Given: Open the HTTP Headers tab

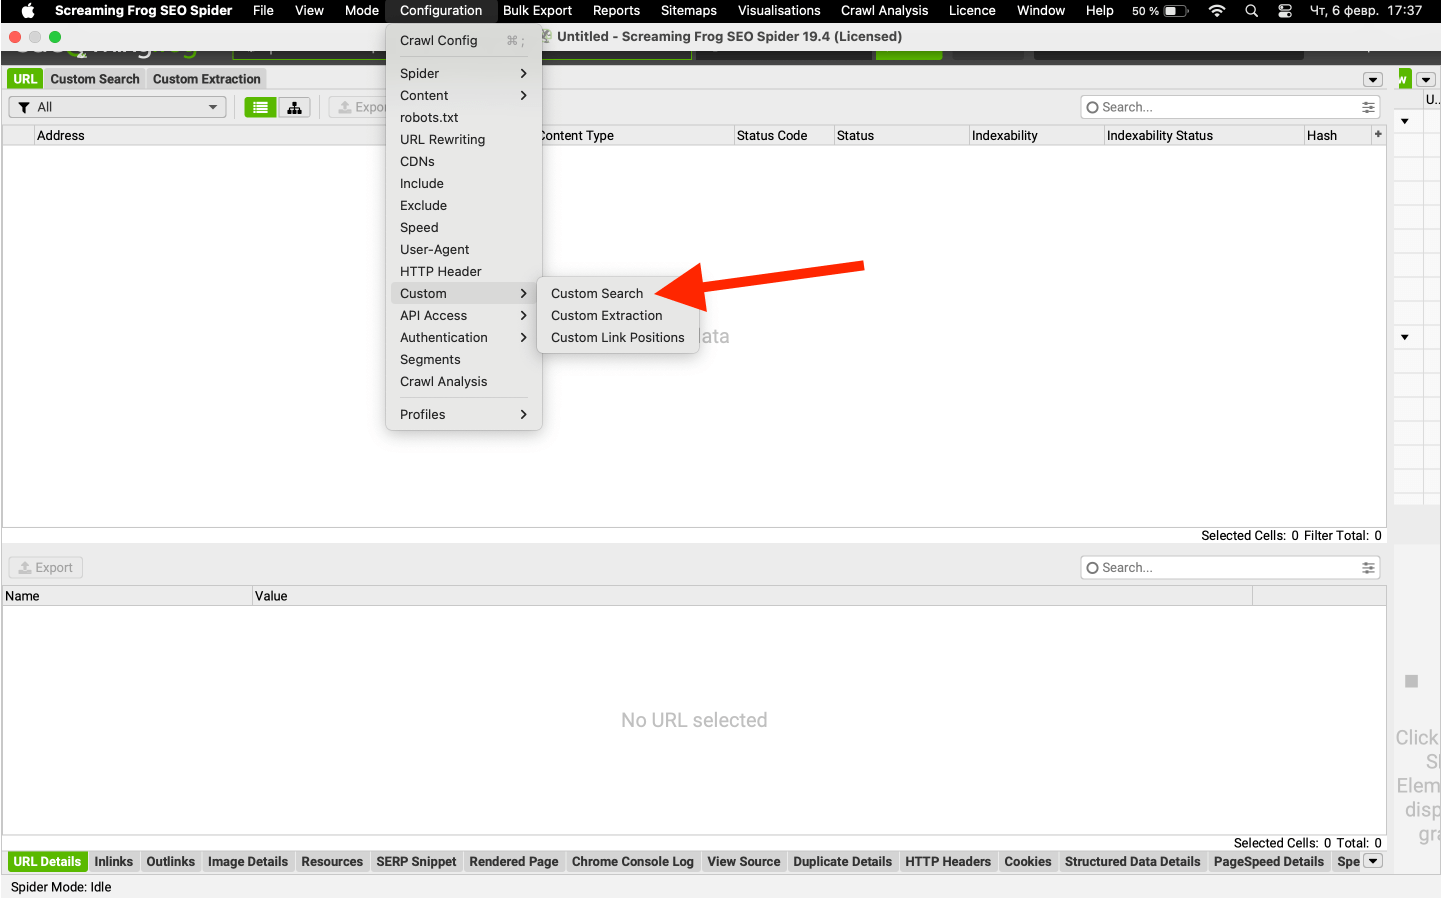Looking at the screenshot, I should (948, 861).
